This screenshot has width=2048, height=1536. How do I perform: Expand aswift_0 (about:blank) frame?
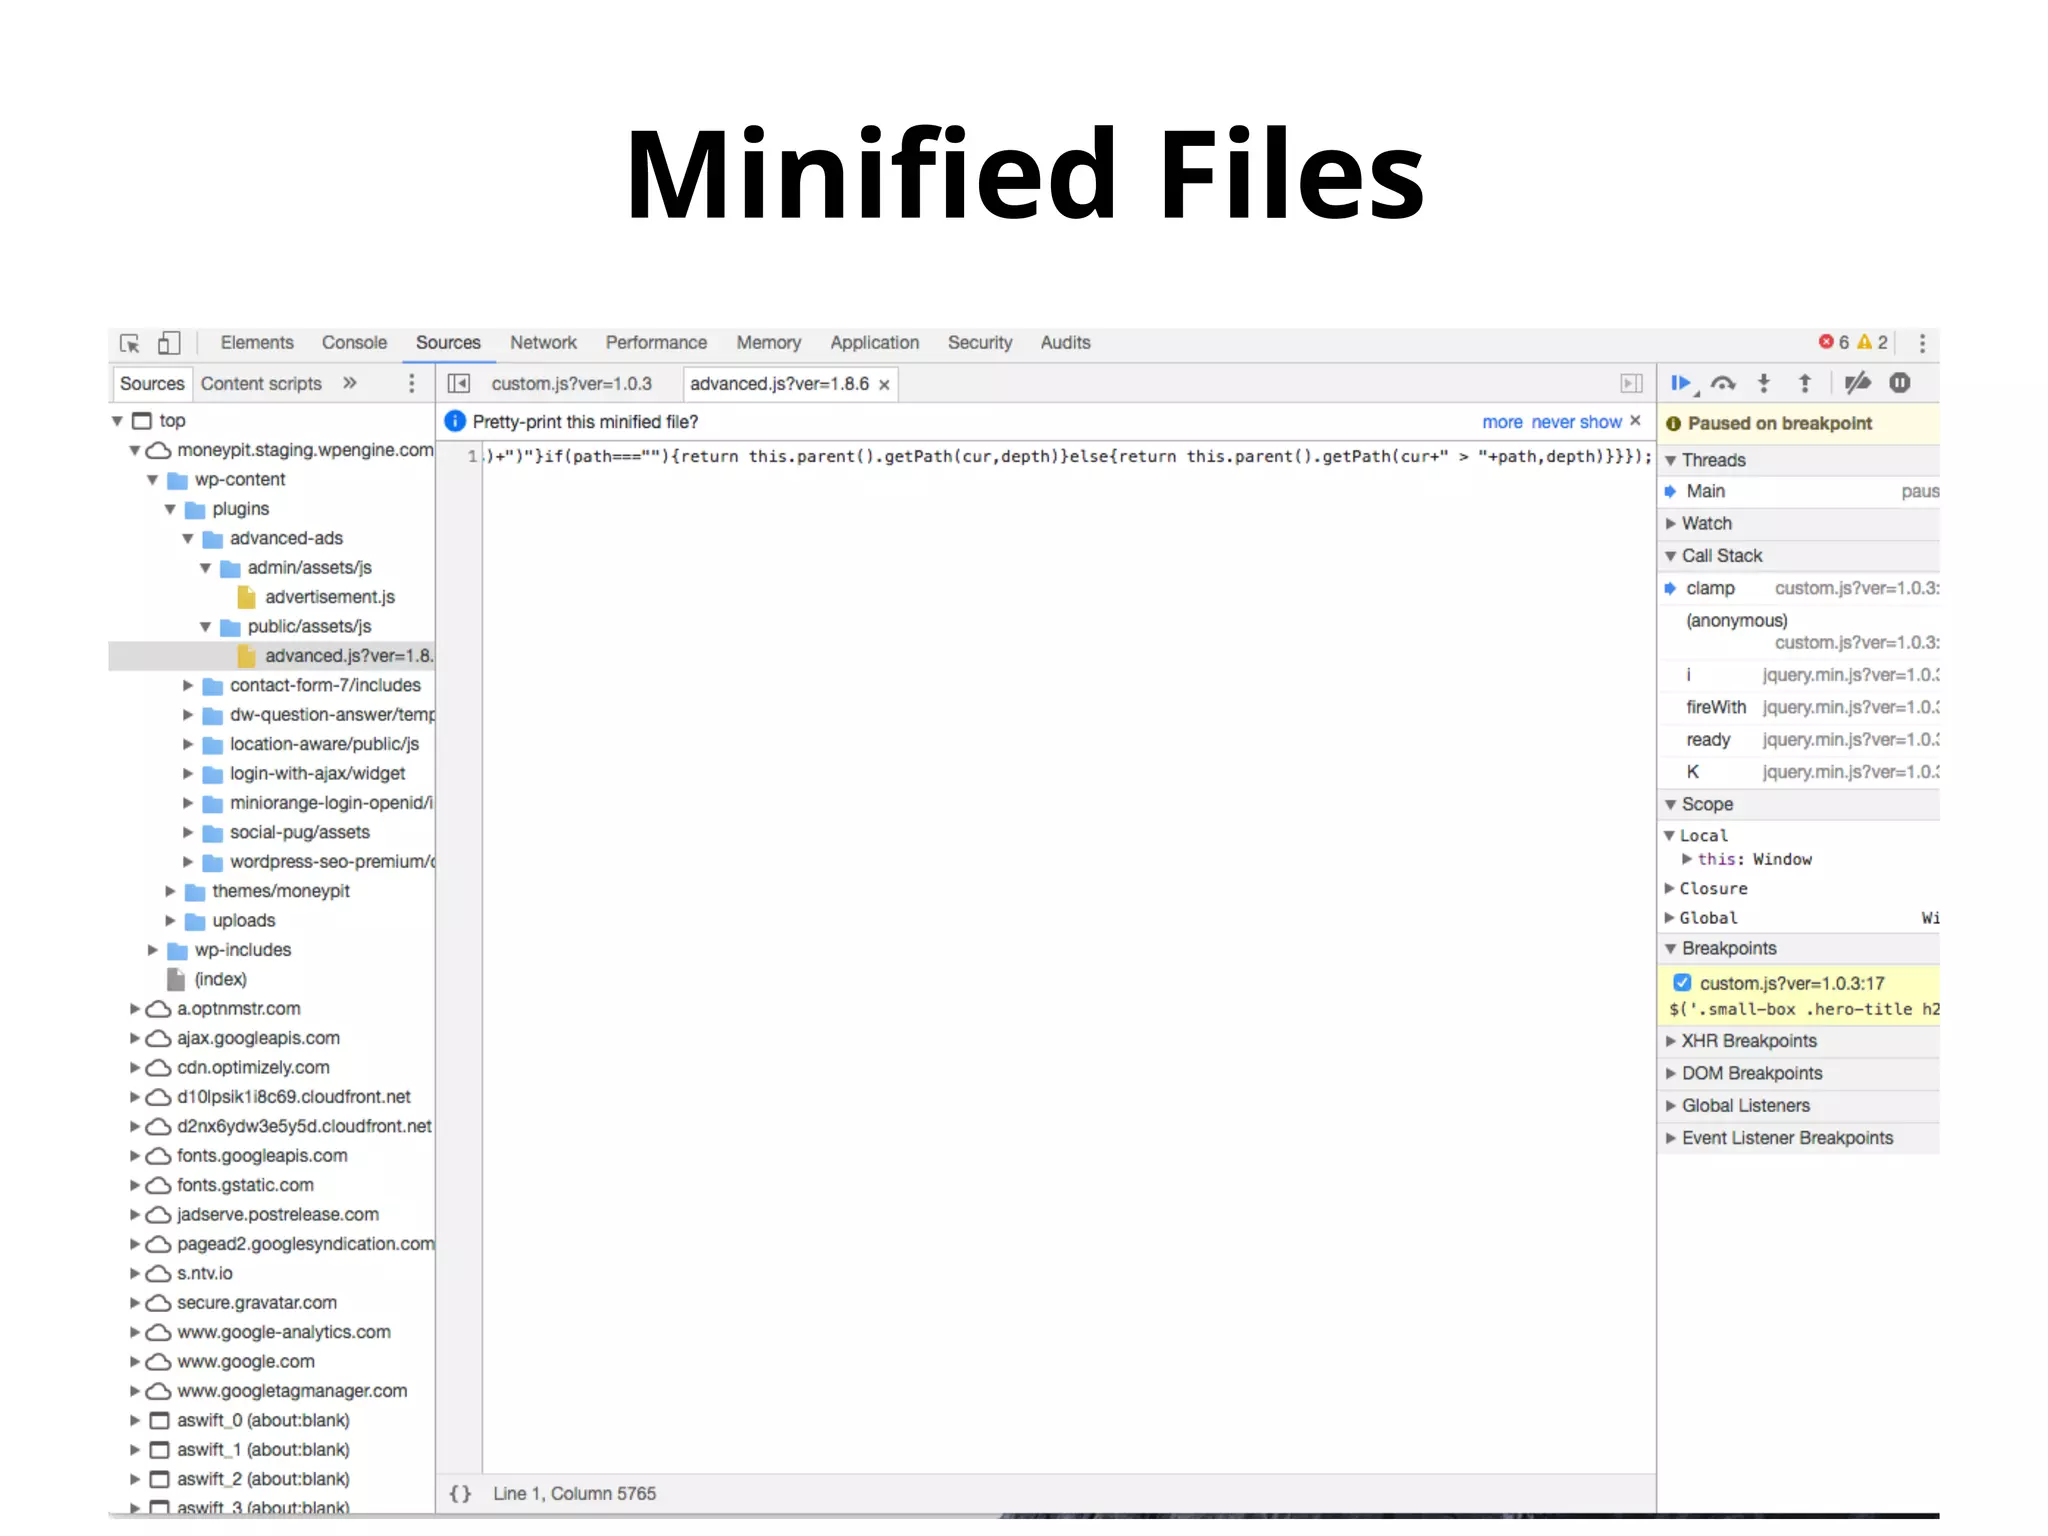click(x=135, y=1420)
